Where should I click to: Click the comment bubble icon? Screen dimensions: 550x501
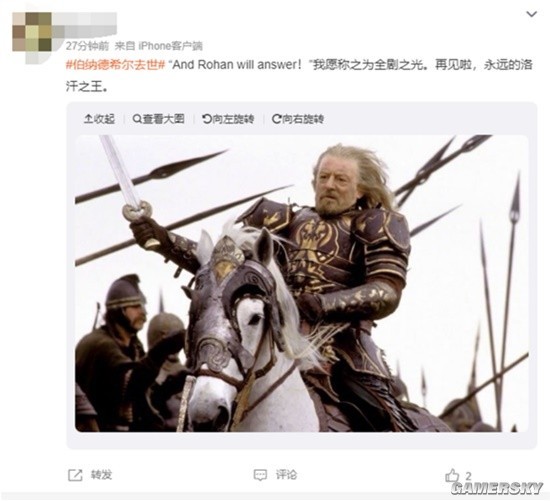click(260, 475)
